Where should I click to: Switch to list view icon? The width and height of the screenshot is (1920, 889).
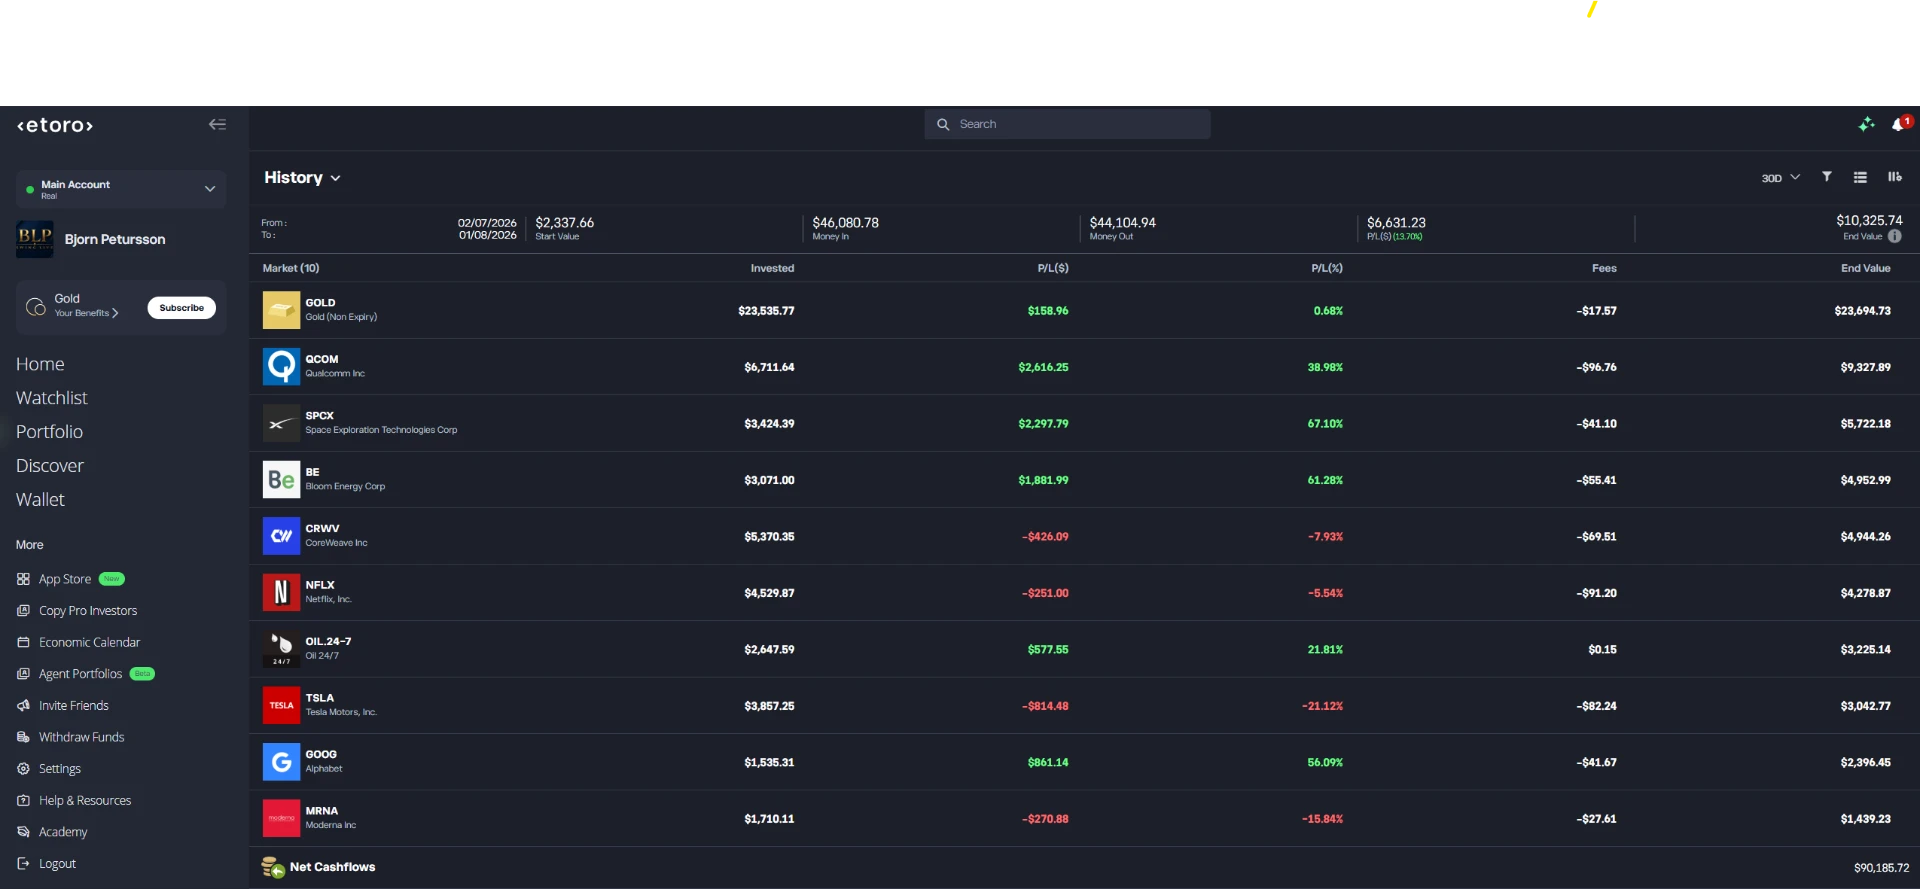1860,177
